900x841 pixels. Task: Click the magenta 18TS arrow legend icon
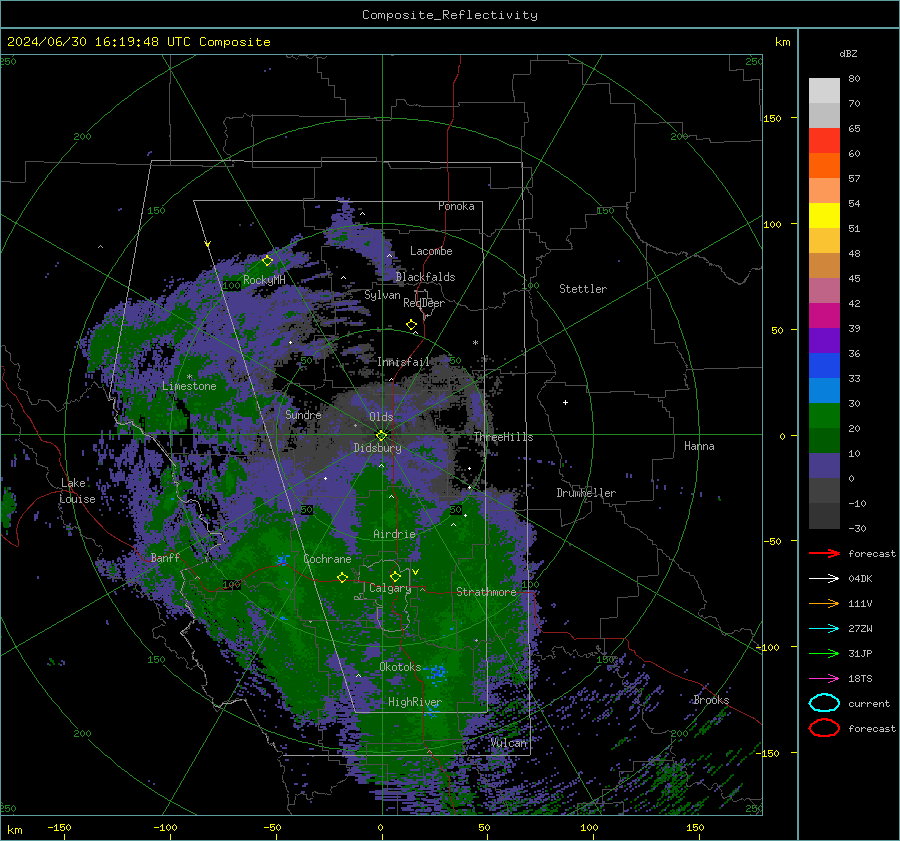click(x=824, y=678)
